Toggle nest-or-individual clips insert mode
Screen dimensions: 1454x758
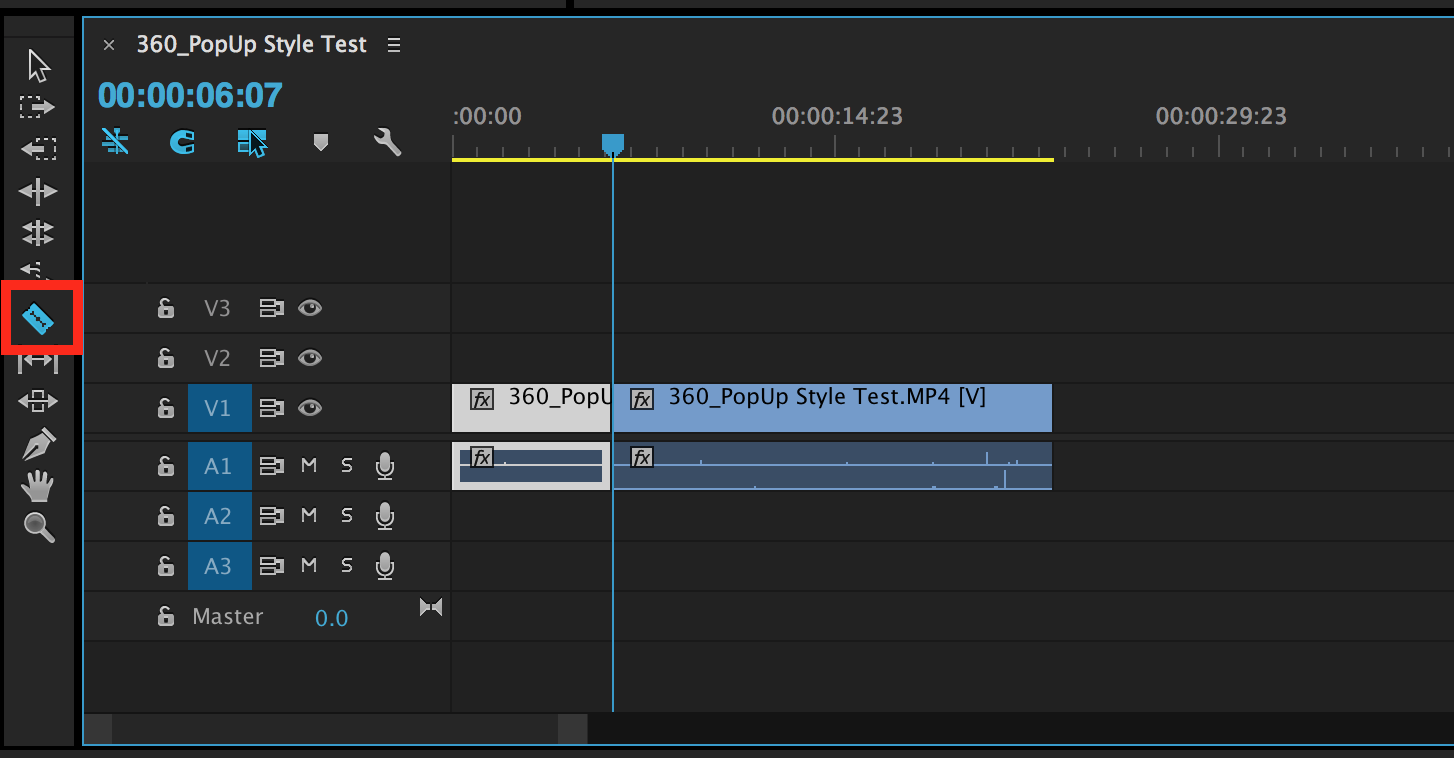click(x=115, y=142)
